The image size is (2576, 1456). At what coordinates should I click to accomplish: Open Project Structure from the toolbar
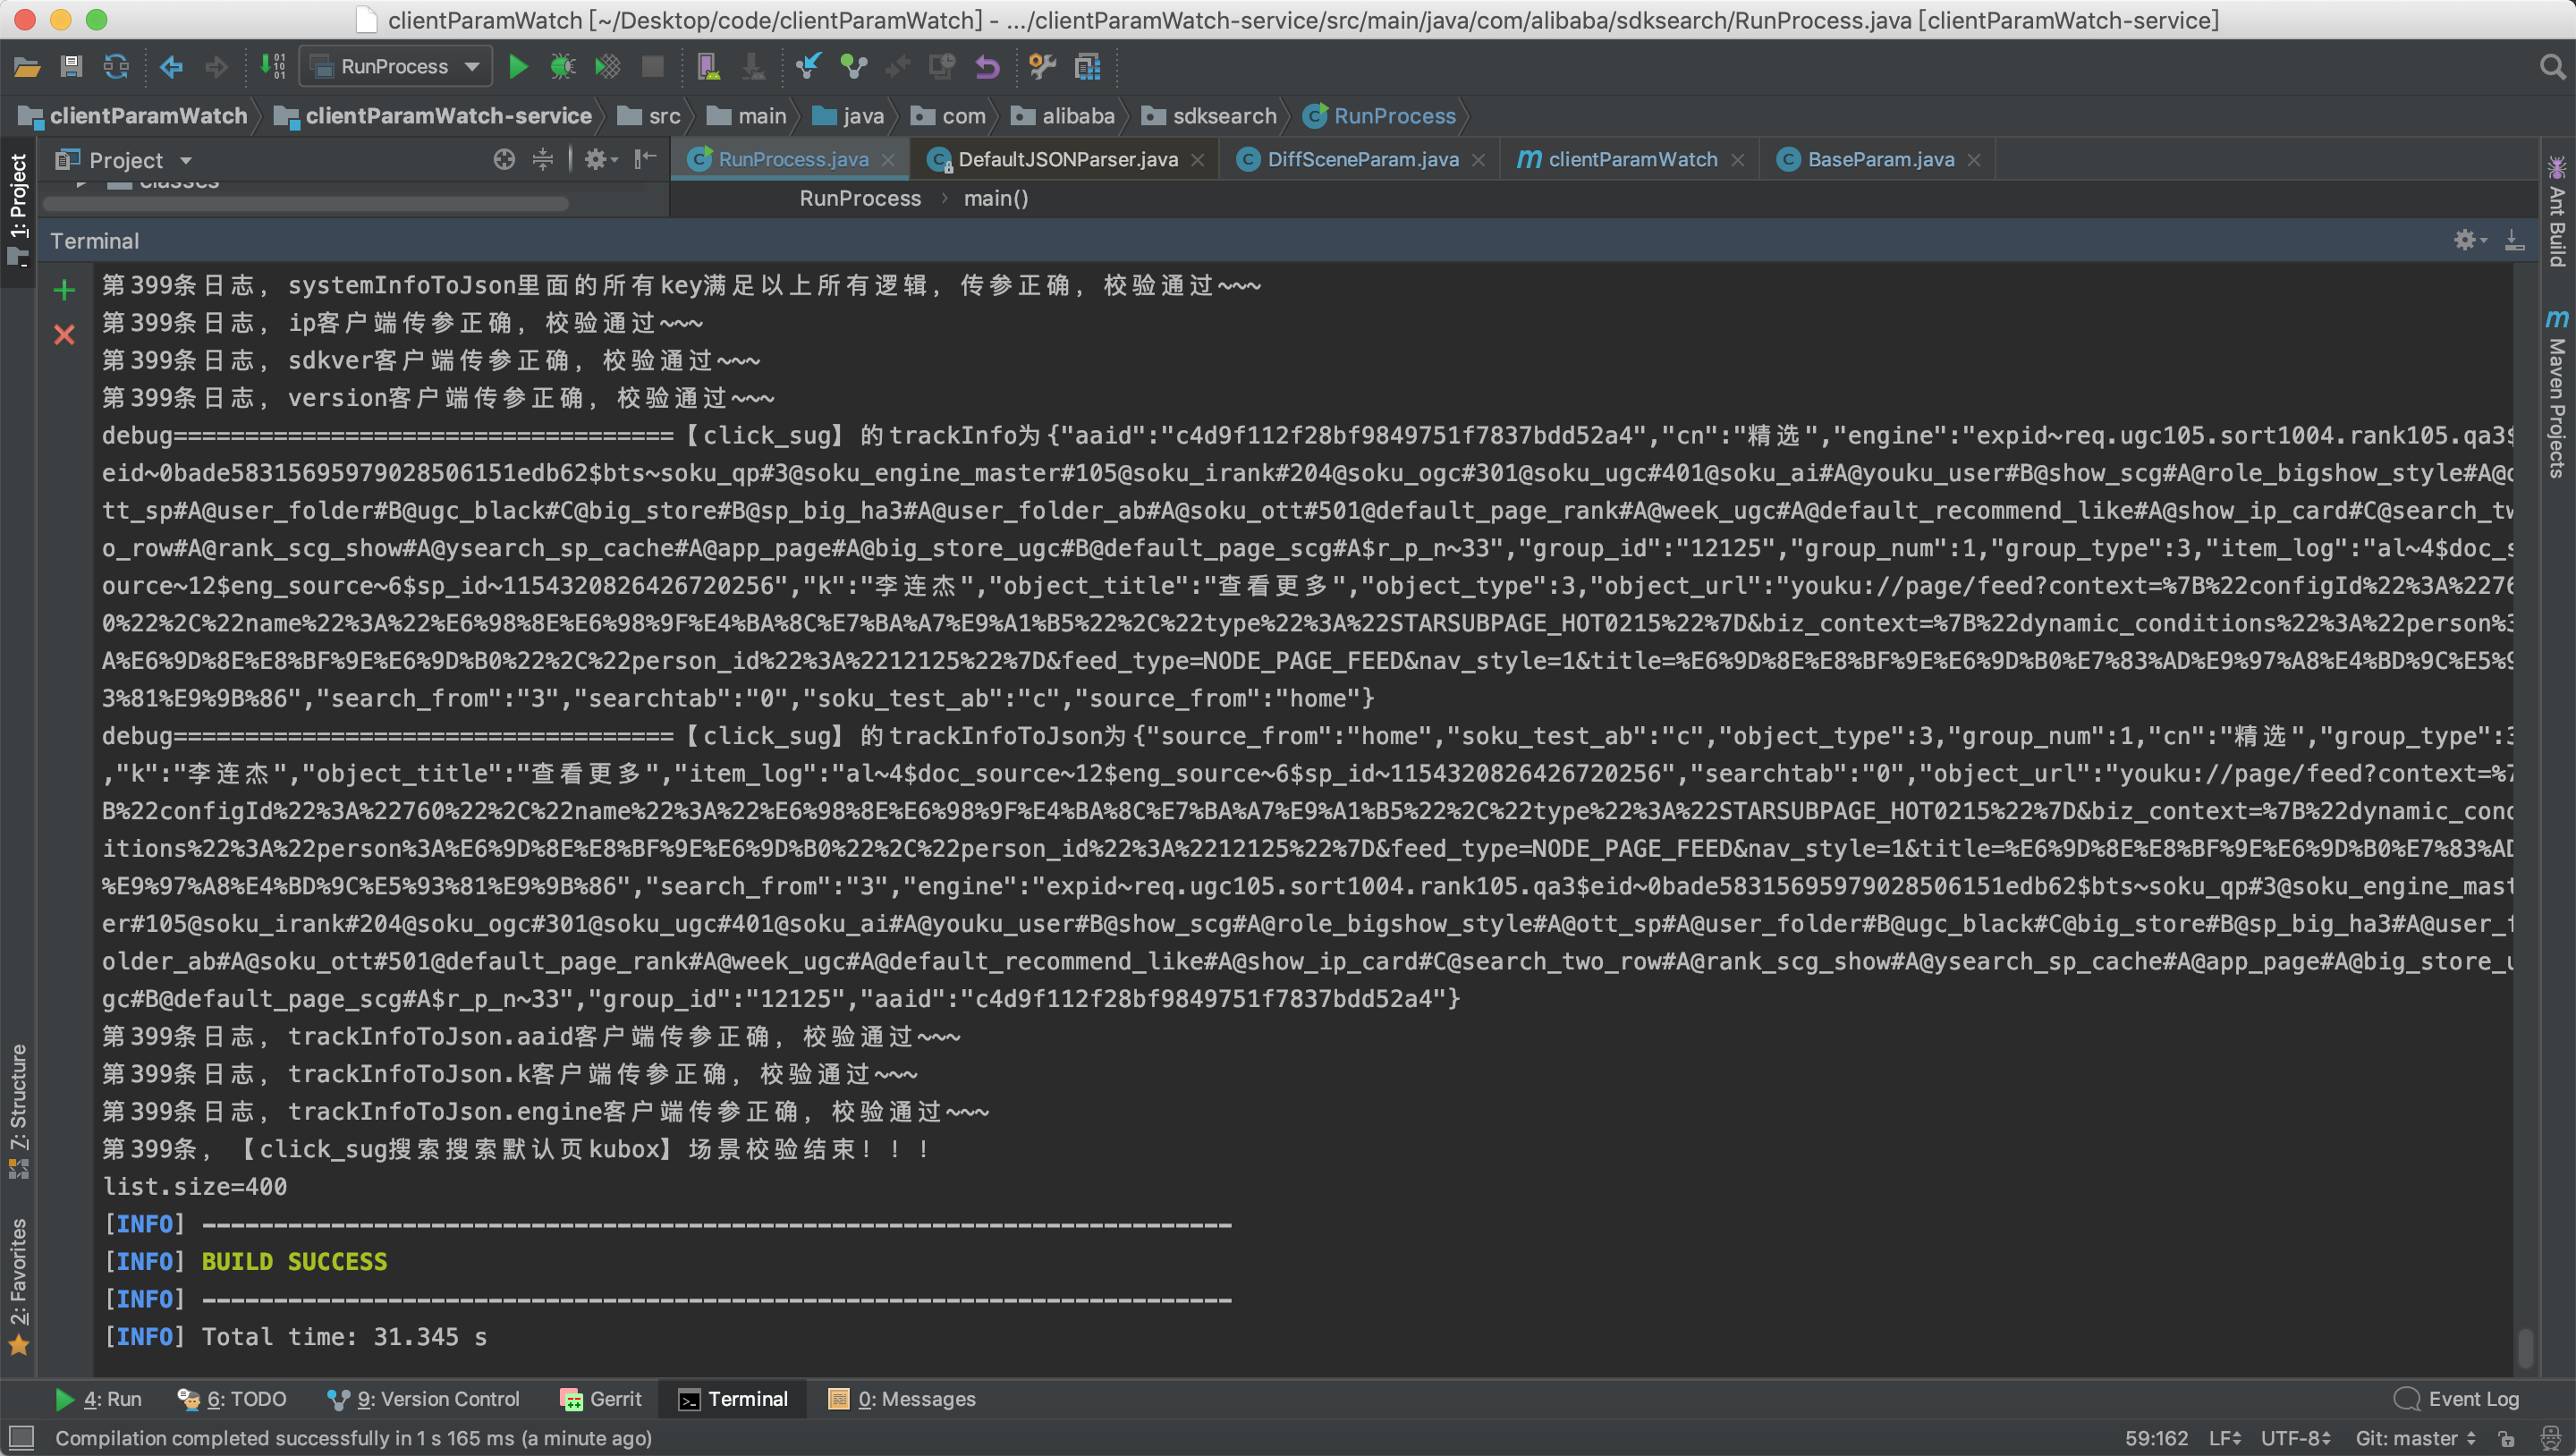[1087, 67]
